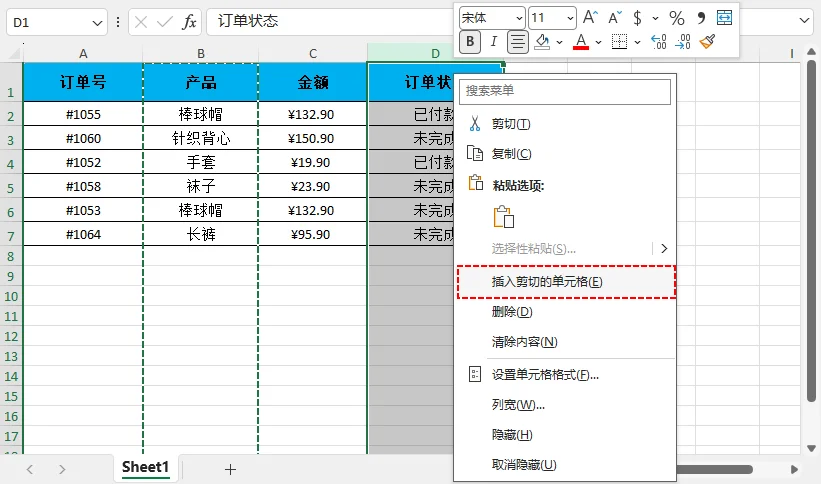Viewport: 821px width, 484px height.
Task: Click next sheet navigation arrow
Action: tap(62, 469)
